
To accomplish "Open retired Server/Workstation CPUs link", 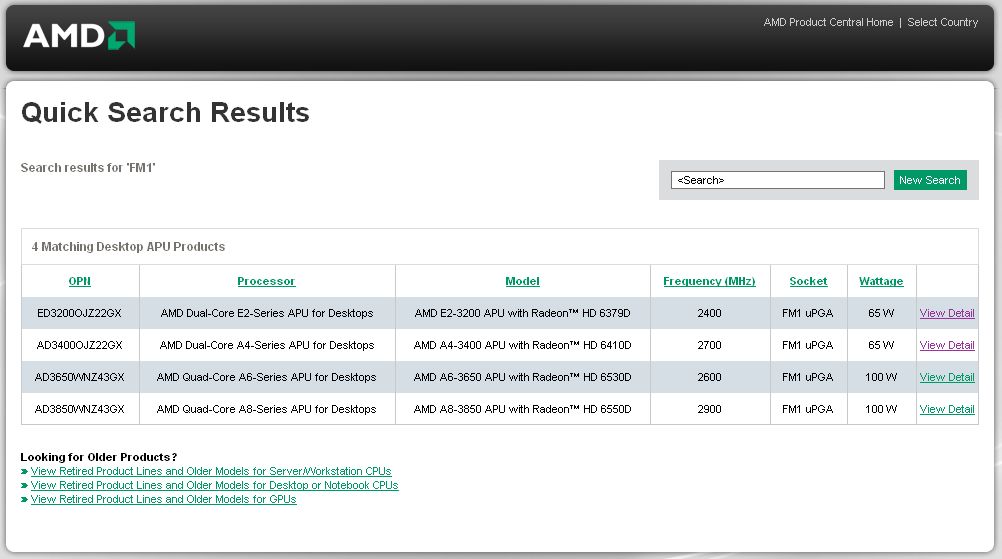I will point(211,471).
